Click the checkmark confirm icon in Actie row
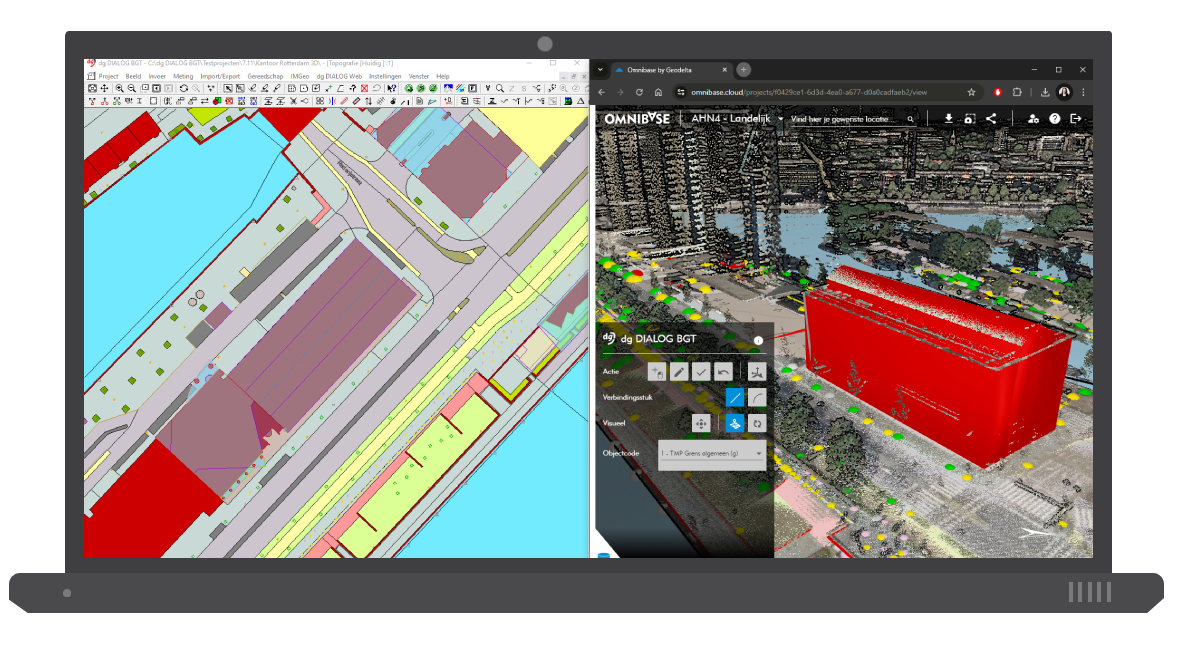The image size is (1179, 650). tap(701, 371)
